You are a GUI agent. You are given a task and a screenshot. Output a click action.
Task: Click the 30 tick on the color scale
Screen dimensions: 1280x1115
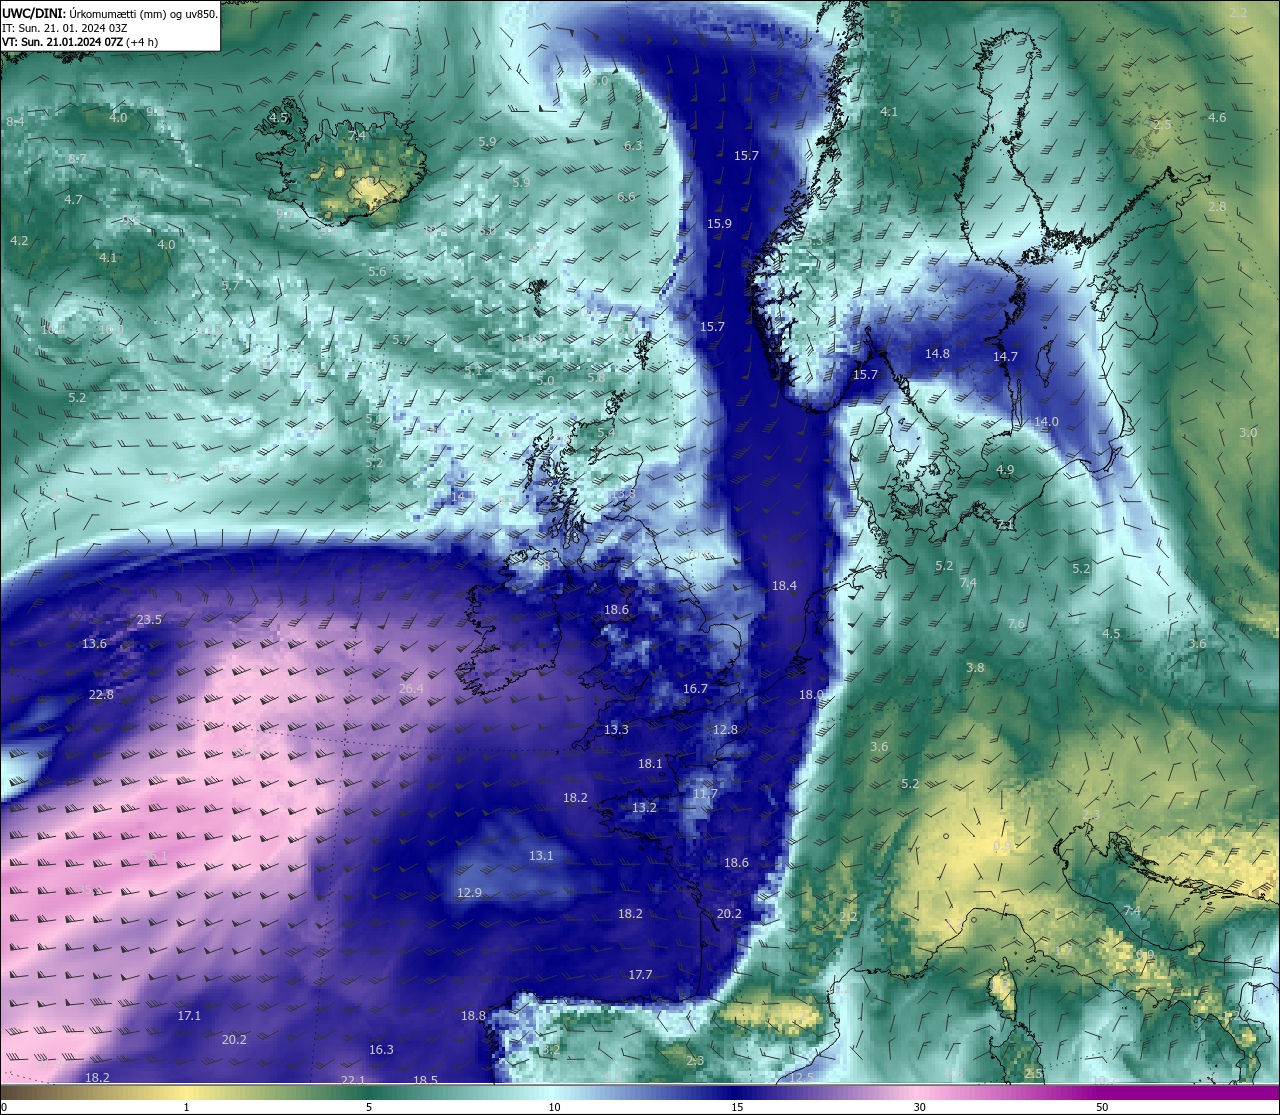click(919, 1107)
